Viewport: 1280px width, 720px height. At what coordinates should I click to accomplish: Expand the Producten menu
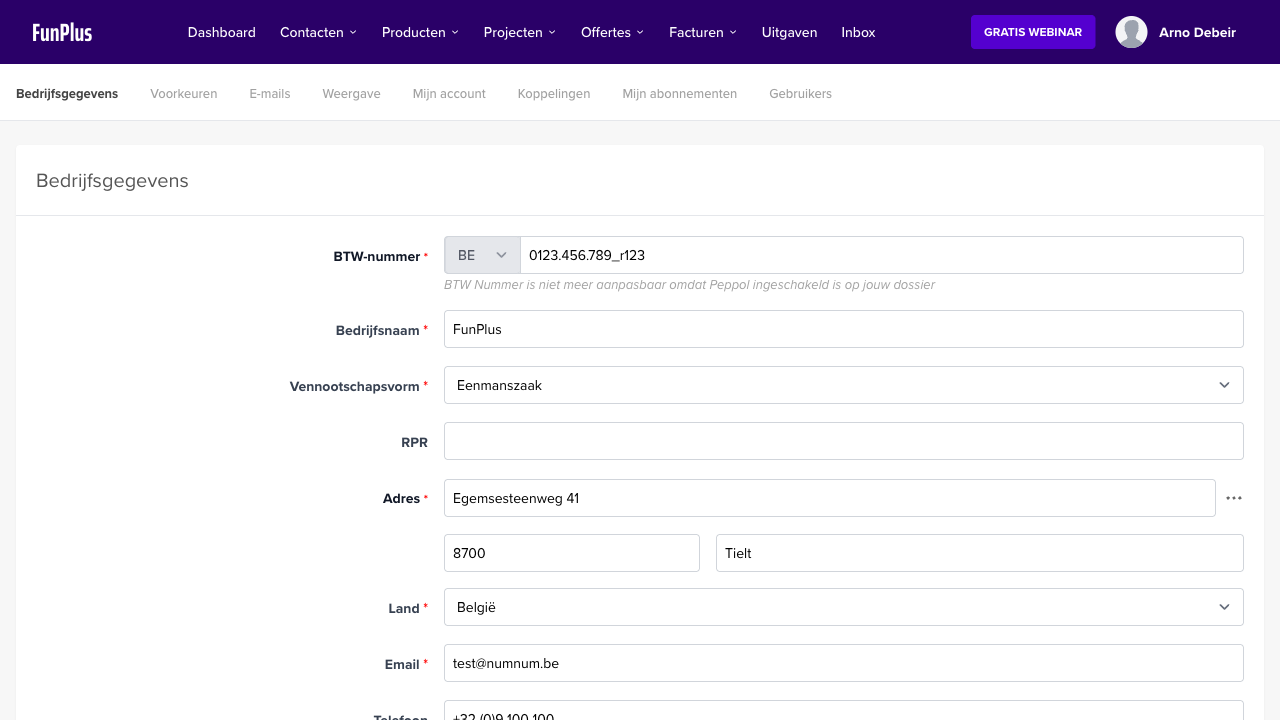pyautogui.click(x=420, y=32)
